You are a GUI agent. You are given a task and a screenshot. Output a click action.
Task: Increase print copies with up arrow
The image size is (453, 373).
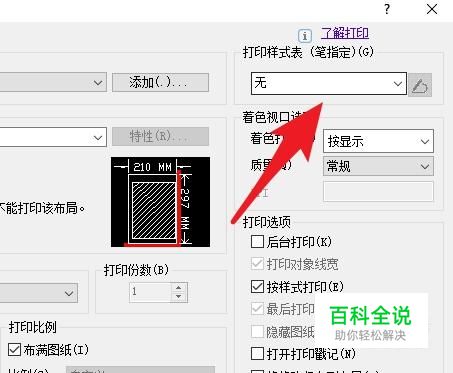pyautogui.click(x=179, y=288)
